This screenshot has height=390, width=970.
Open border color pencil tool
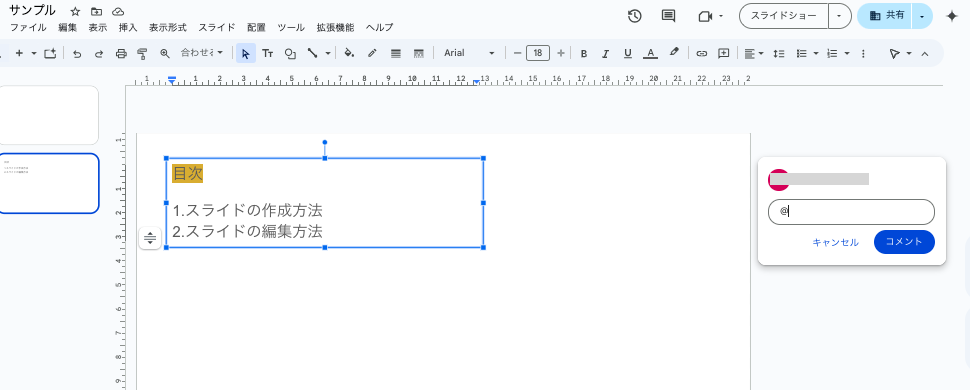(372, 53)
